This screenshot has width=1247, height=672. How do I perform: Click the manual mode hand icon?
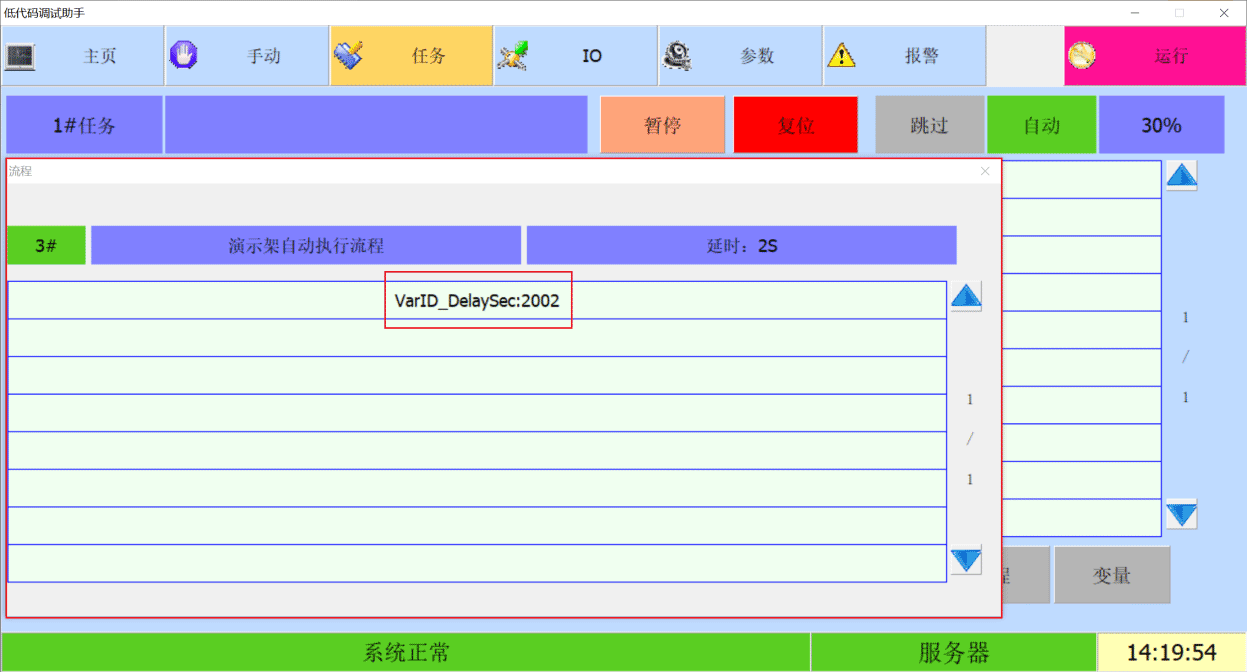(x=183, y=55)
